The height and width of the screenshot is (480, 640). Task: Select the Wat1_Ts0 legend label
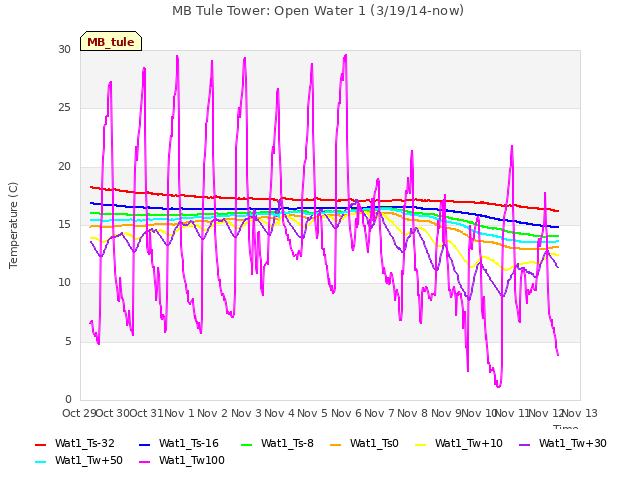[374, 444]
